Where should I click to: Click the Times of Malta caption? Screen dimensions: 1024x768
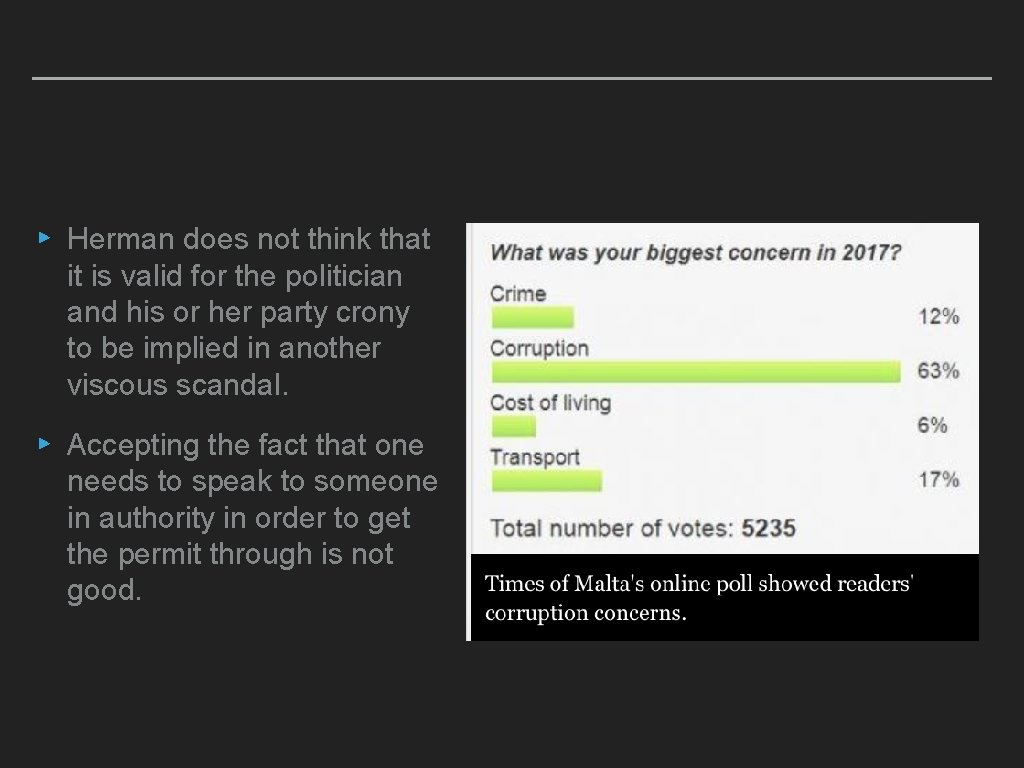698,598
